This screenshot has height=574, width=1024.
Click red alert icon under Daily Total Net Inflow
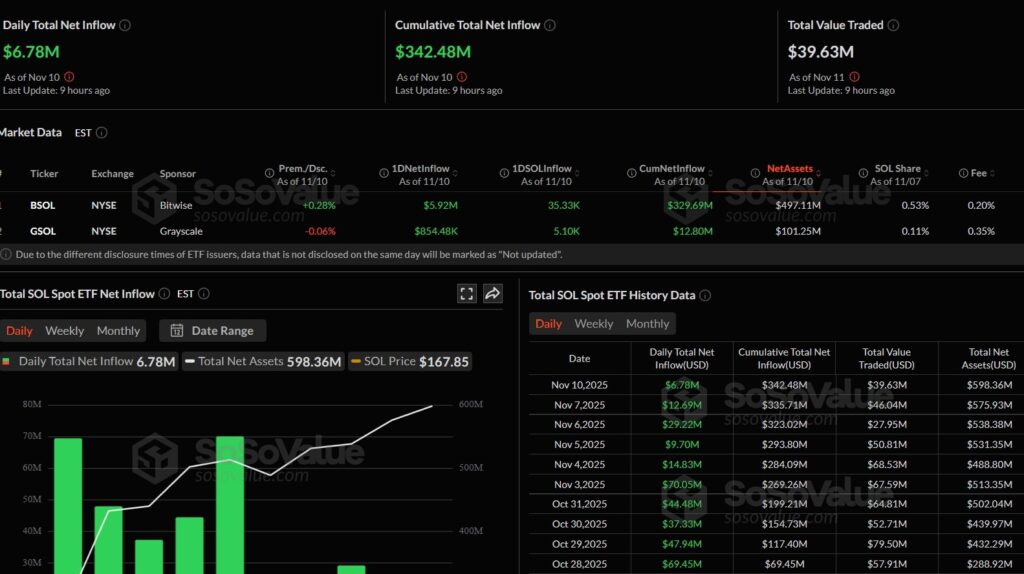pos(69,77)
